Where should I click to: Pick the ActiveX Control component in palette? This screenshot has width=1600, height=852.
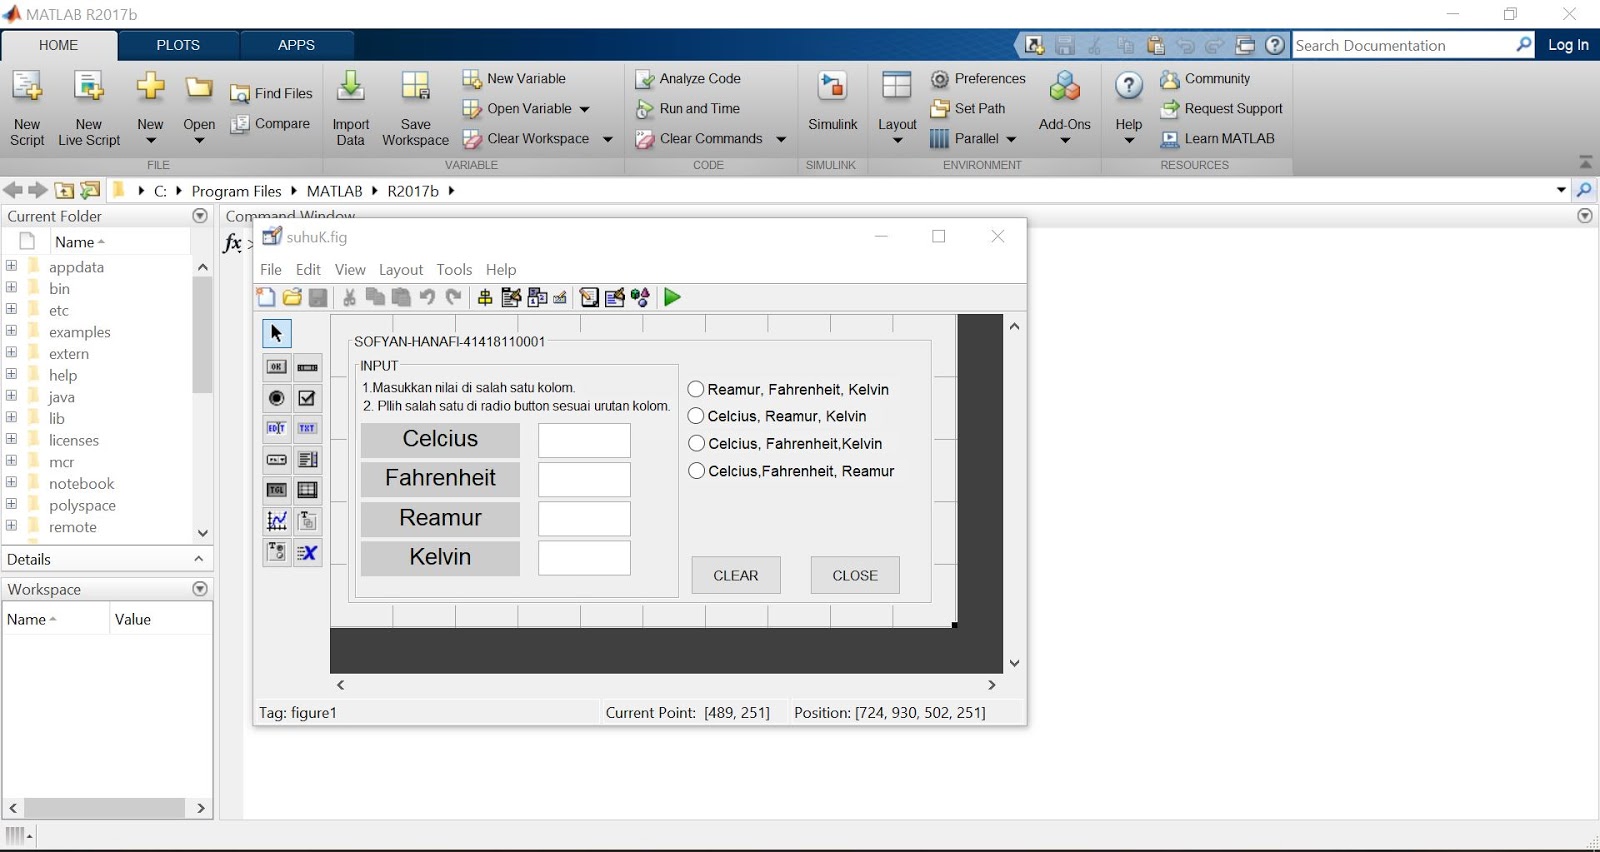coord(308,552)
